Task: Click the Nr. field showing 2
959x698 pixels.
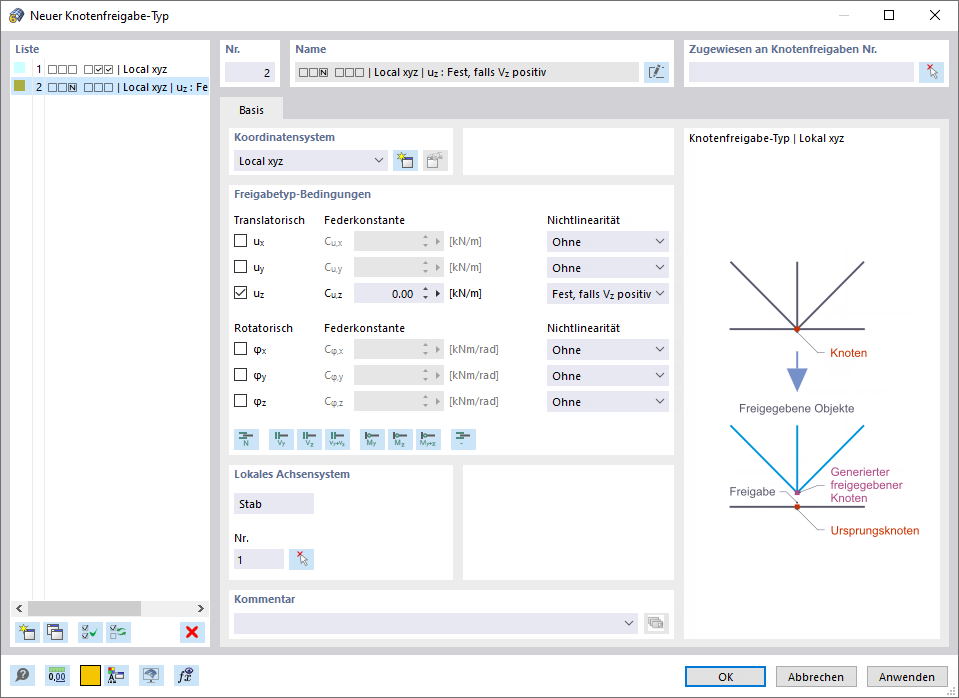Action: tap(250, 72)
